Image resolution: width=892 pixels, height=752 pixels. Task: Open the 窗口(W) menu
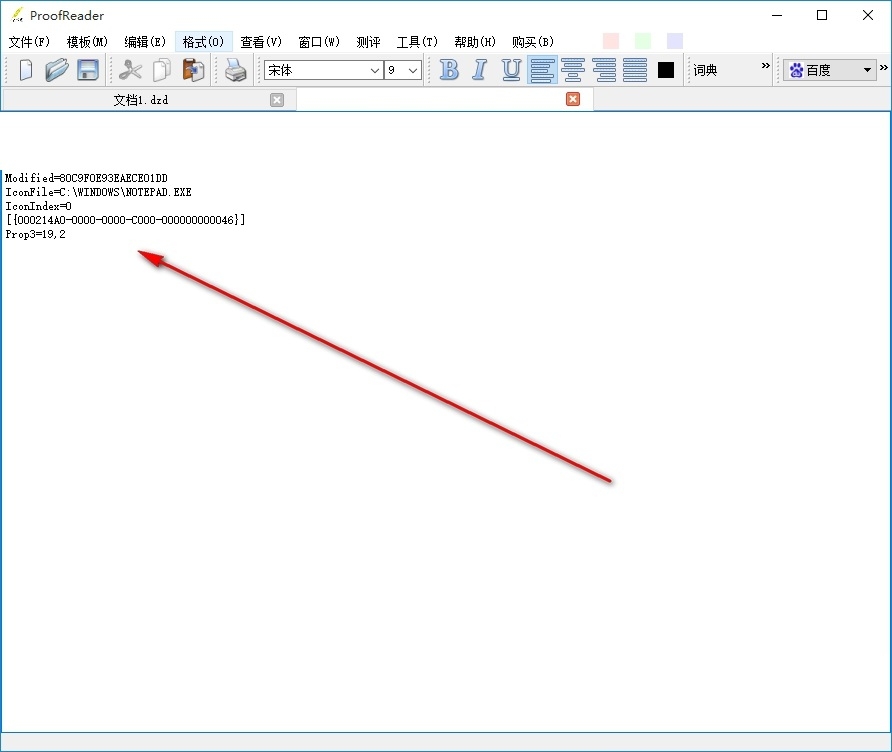tap(319, 42)
